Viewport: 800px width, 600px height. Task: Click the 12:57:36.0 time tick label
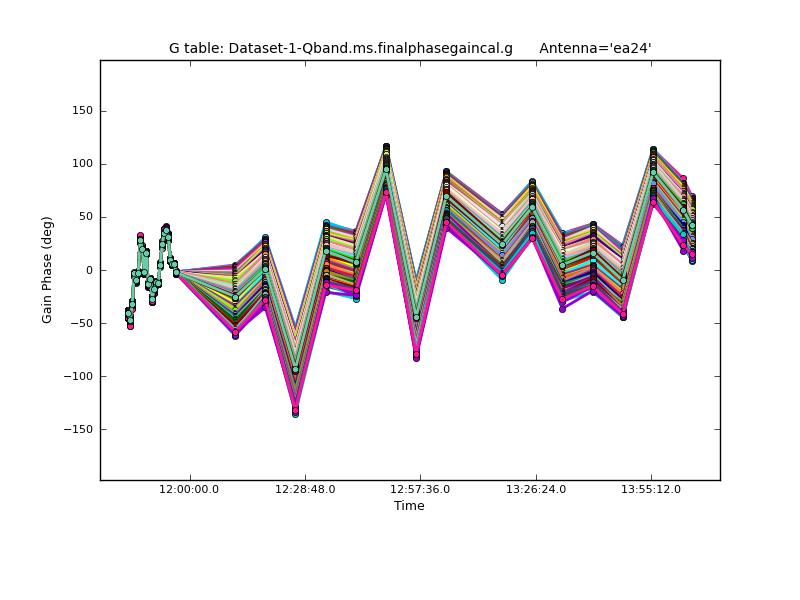[420, 490]
